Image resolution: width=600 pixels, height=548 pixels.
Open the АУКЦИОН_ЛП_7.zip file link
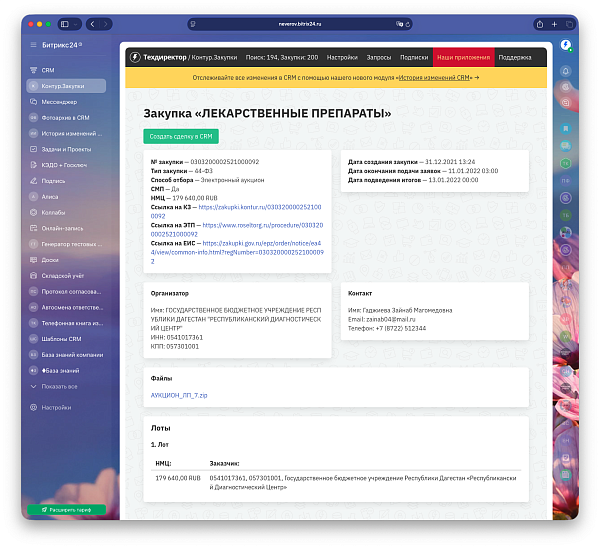[179, 395]
